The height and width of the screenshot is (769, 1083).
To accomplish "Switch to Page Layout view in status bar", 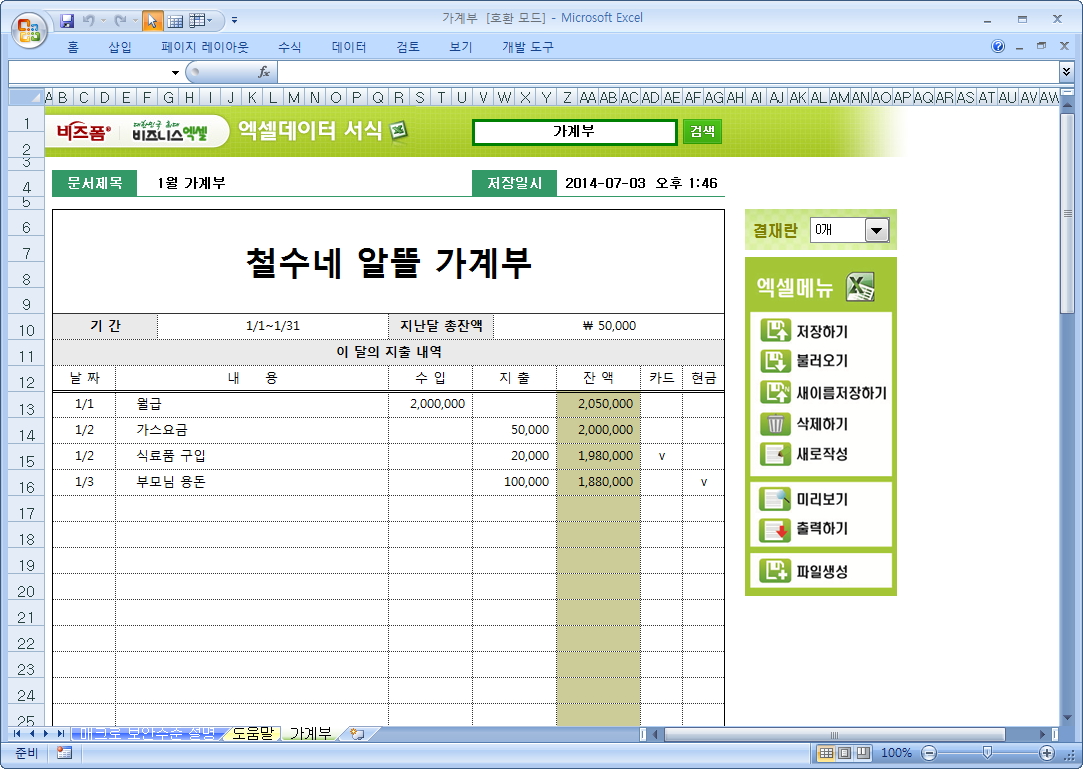I will [844, 753].
